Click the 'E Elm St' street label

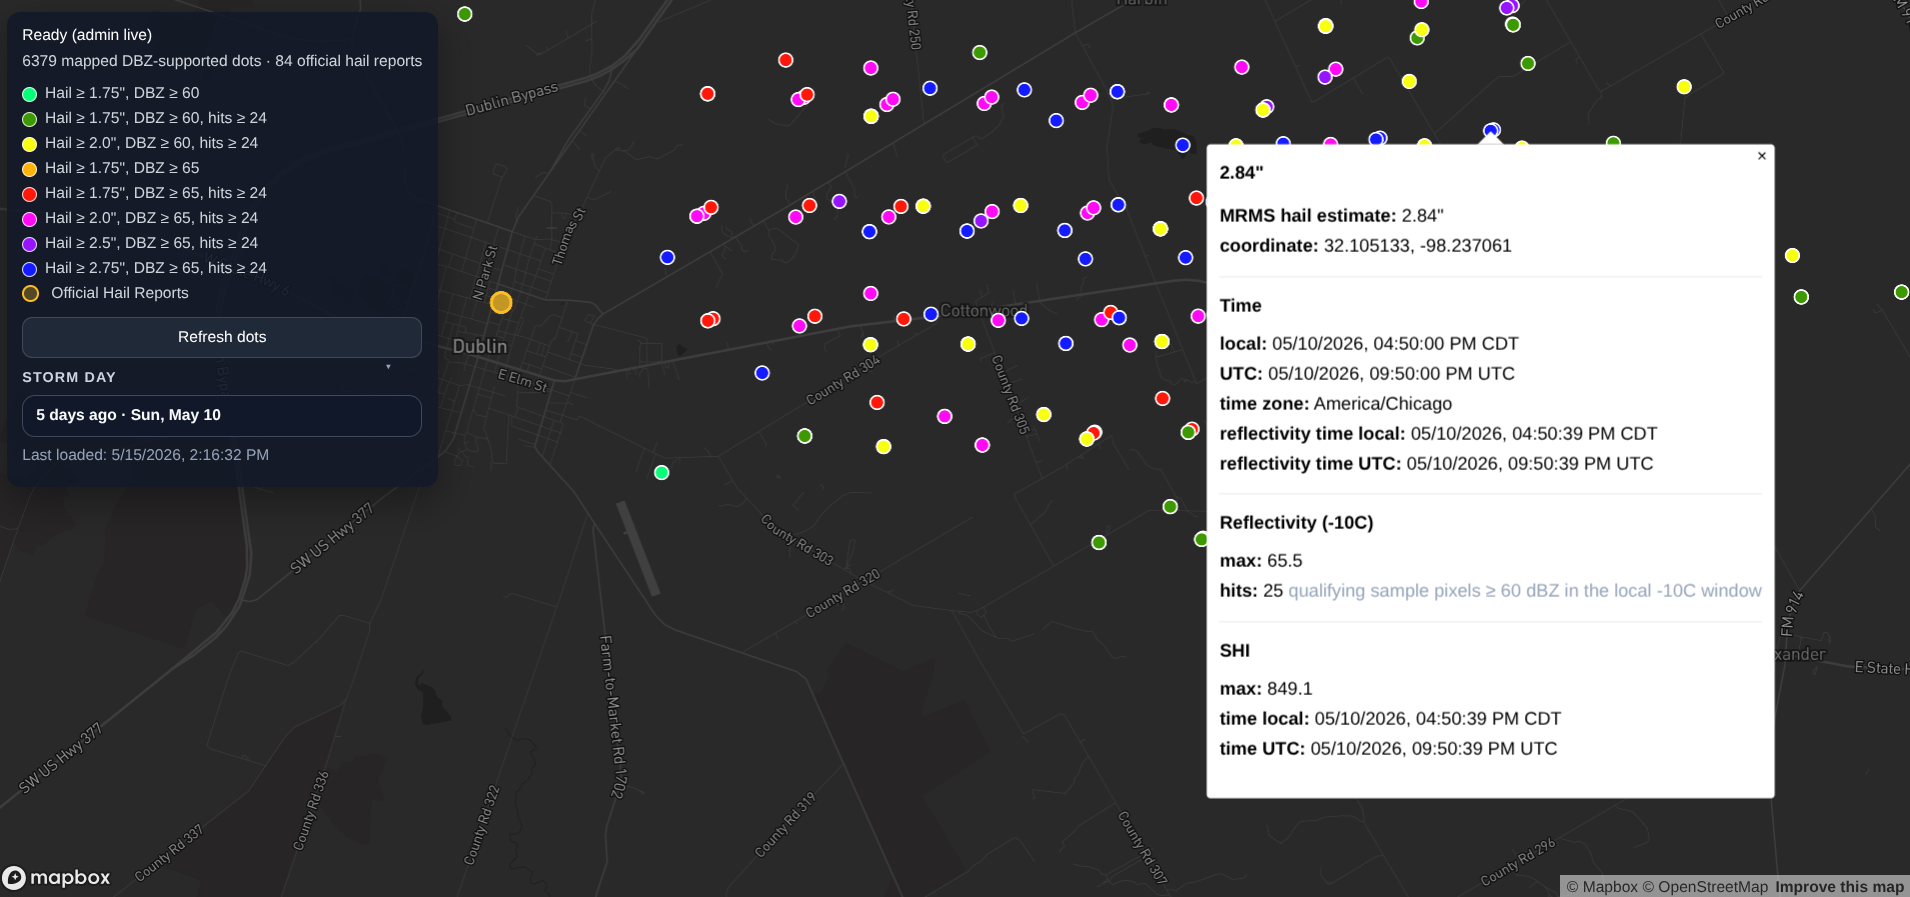523,380
